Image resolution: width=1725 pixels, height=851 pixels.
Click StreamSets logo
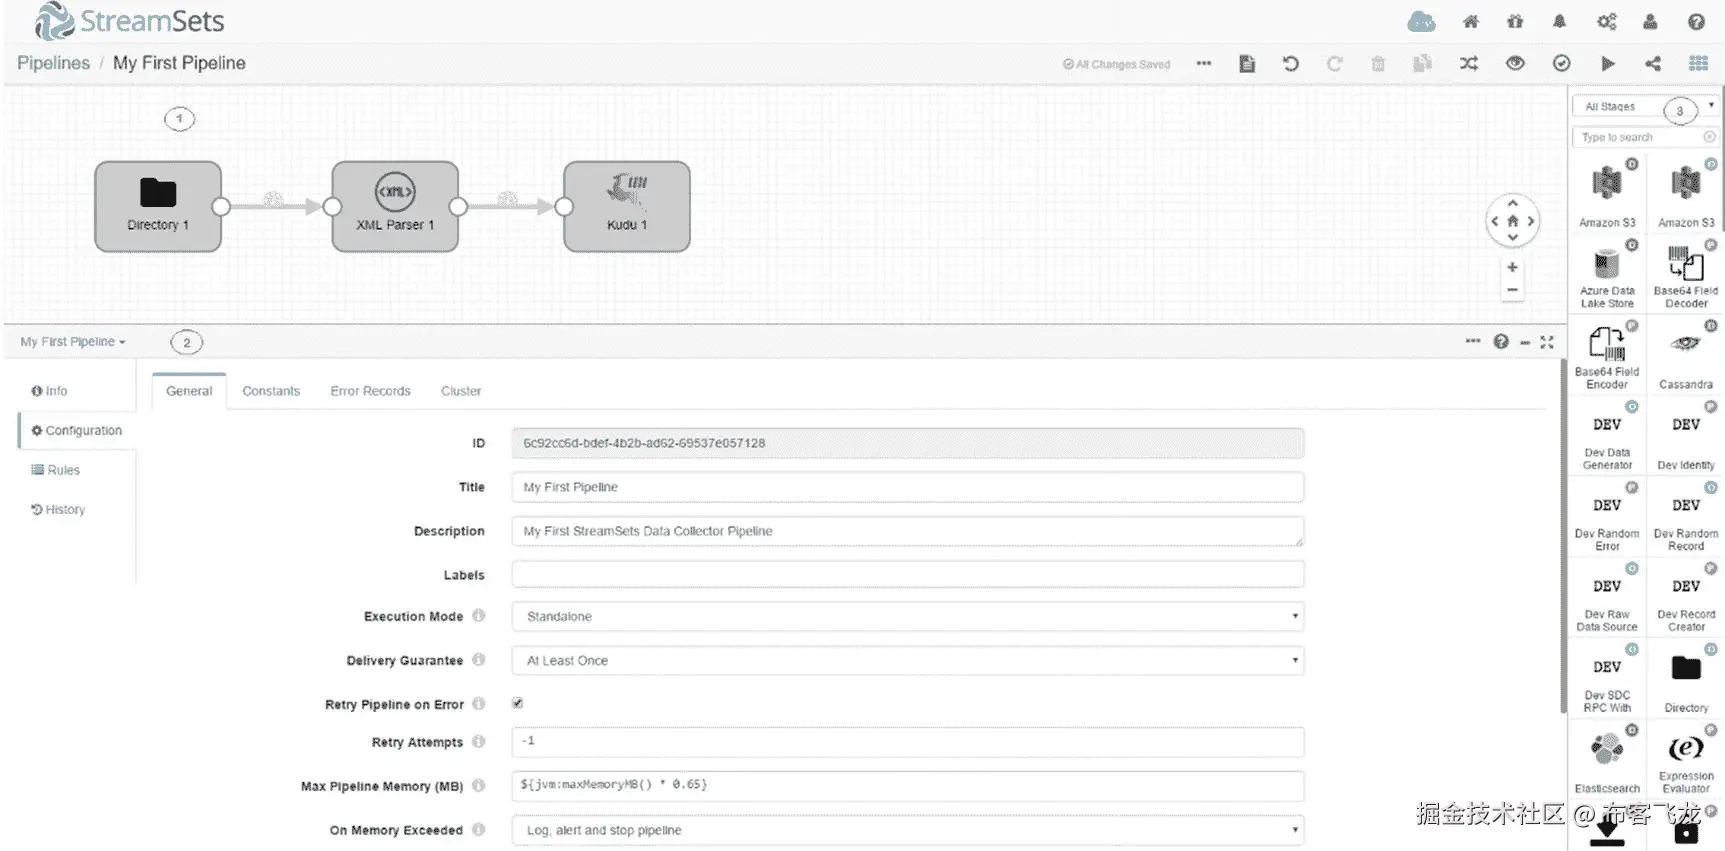(x=129, y=21)
